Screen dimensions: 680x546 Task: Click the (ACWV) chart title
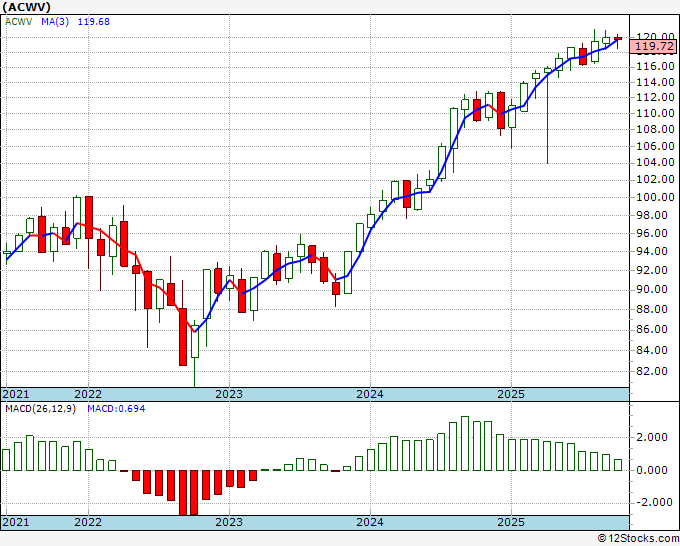click(x=26, y=7)
